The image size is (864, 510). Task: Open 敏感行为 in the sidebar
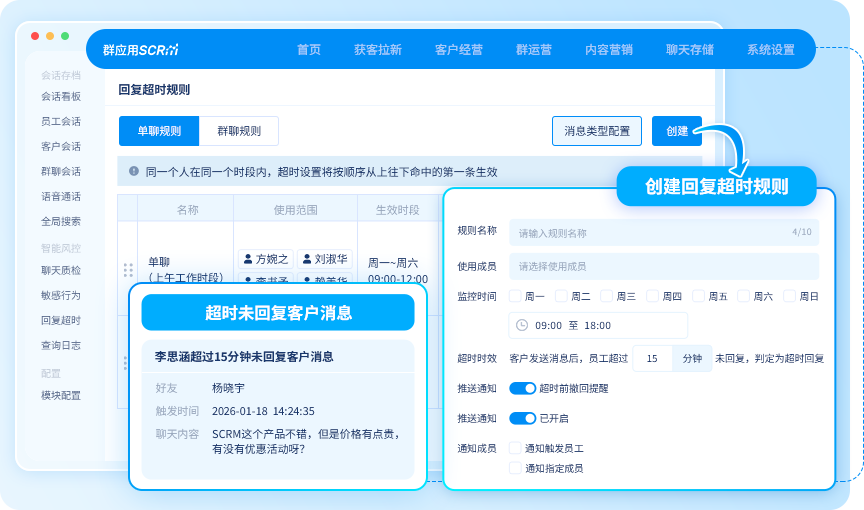pyautogui.click(x=61, y=295)
